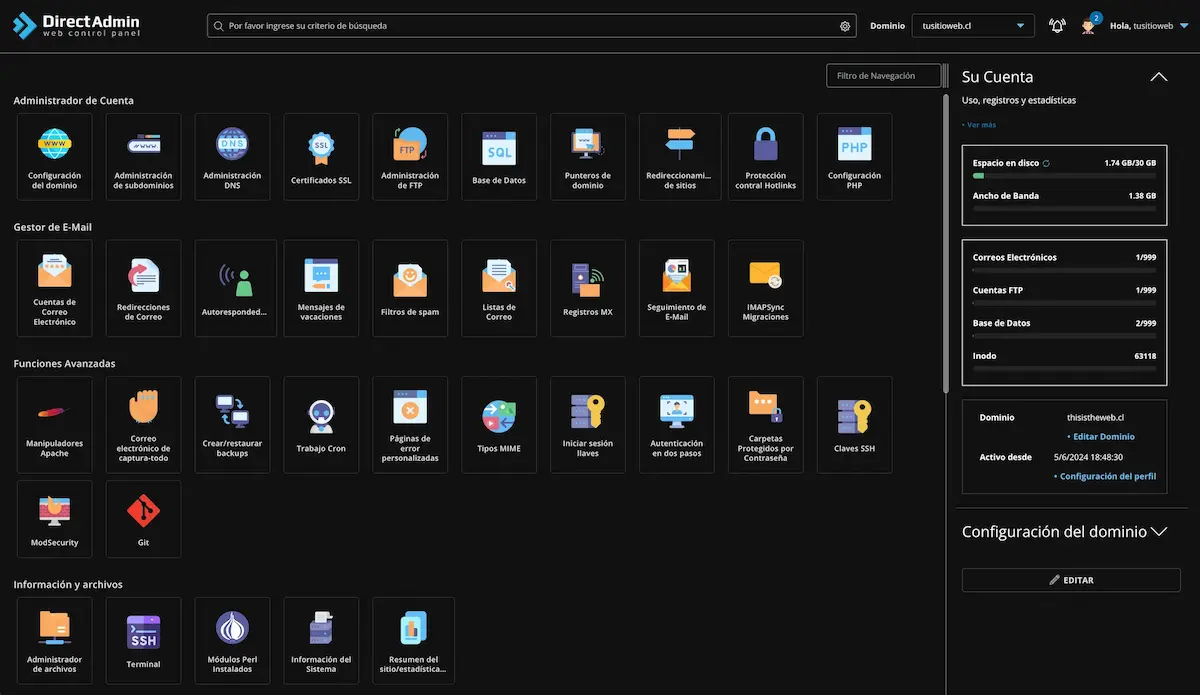Click the Gestor de E-Mail heading
Image resolution: width=1200 pixels, height=695 pixels.
(x=53, y=227)
